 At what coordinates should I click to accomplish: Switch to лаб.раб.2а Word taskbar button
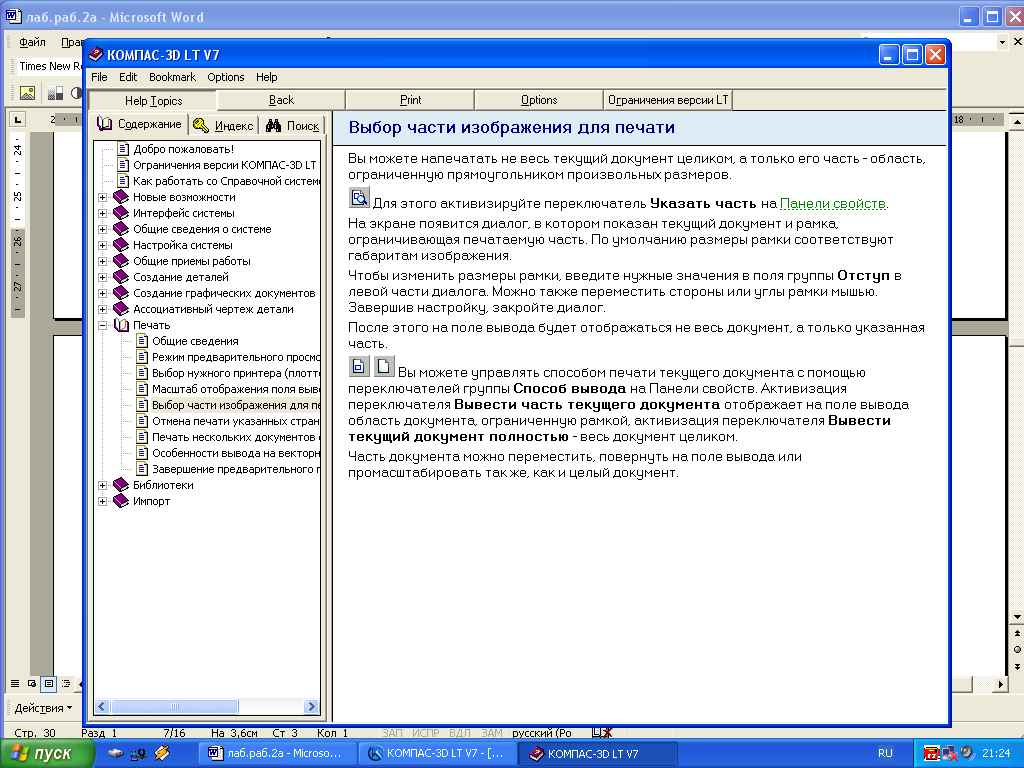point(277,753)
